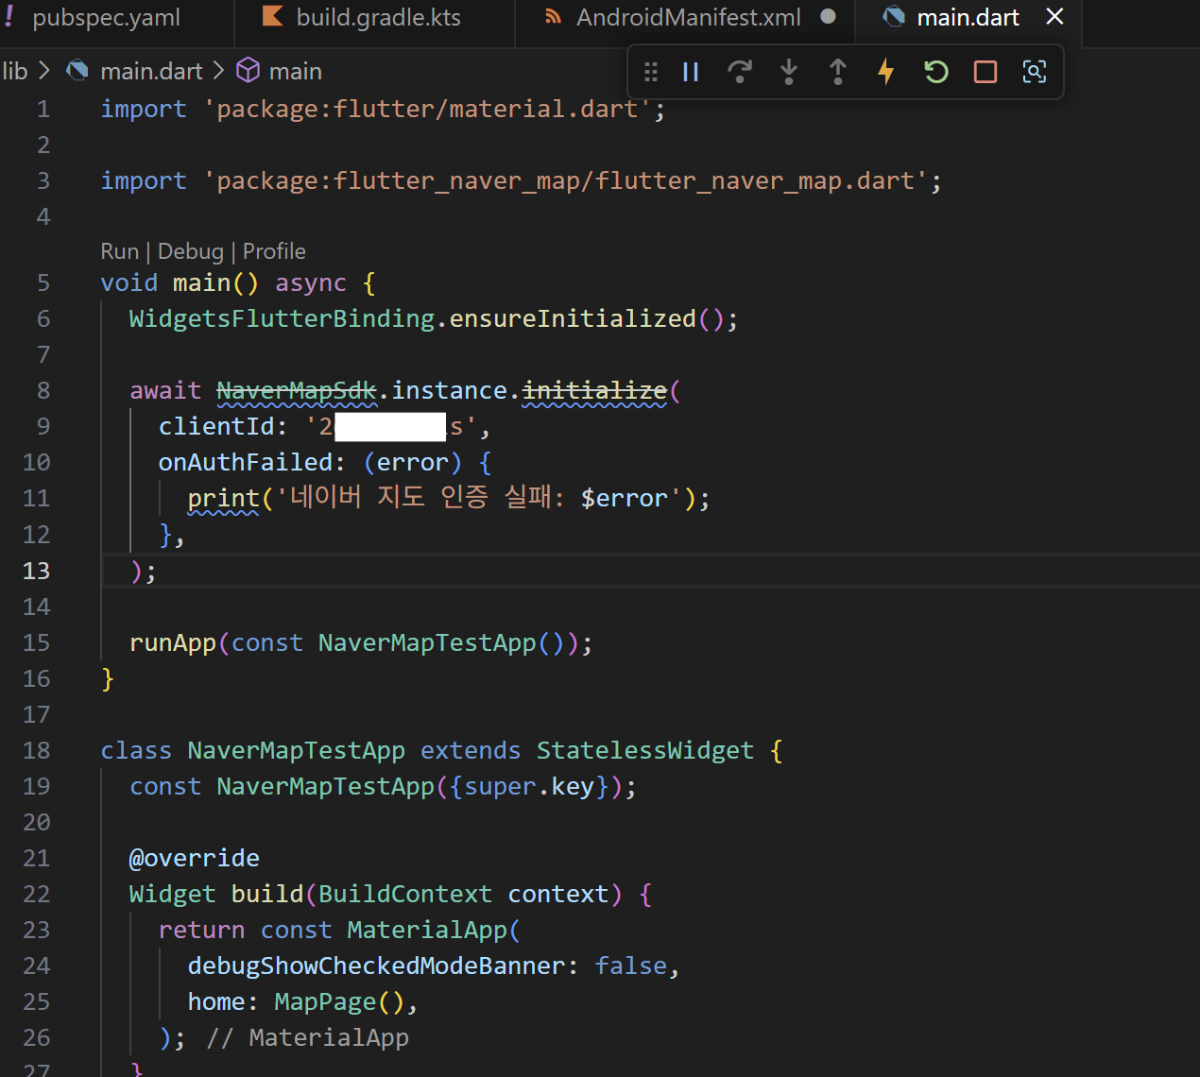This screenshot has width=1200, height=1077.
Task: Open main.dart breadcrumb dropdown
Action: (x=151, y=72)
